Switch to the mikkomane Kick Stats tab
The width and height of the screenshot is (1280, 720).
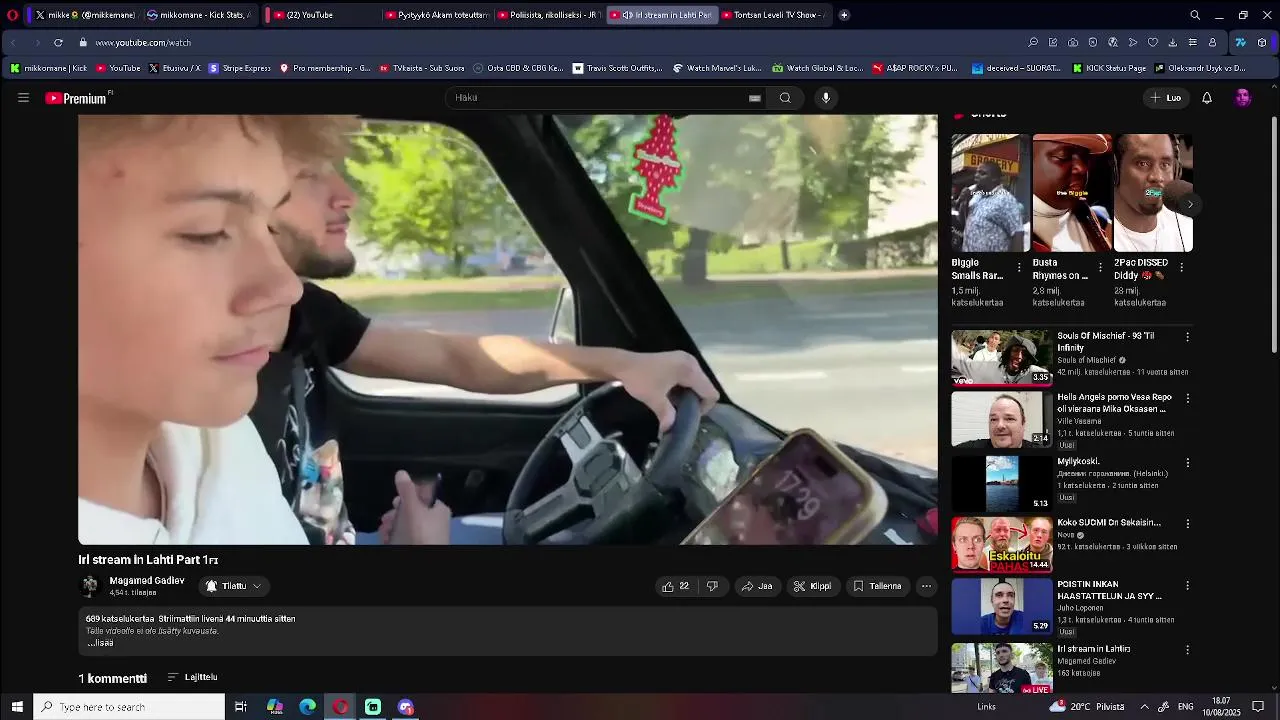(198, 15)
